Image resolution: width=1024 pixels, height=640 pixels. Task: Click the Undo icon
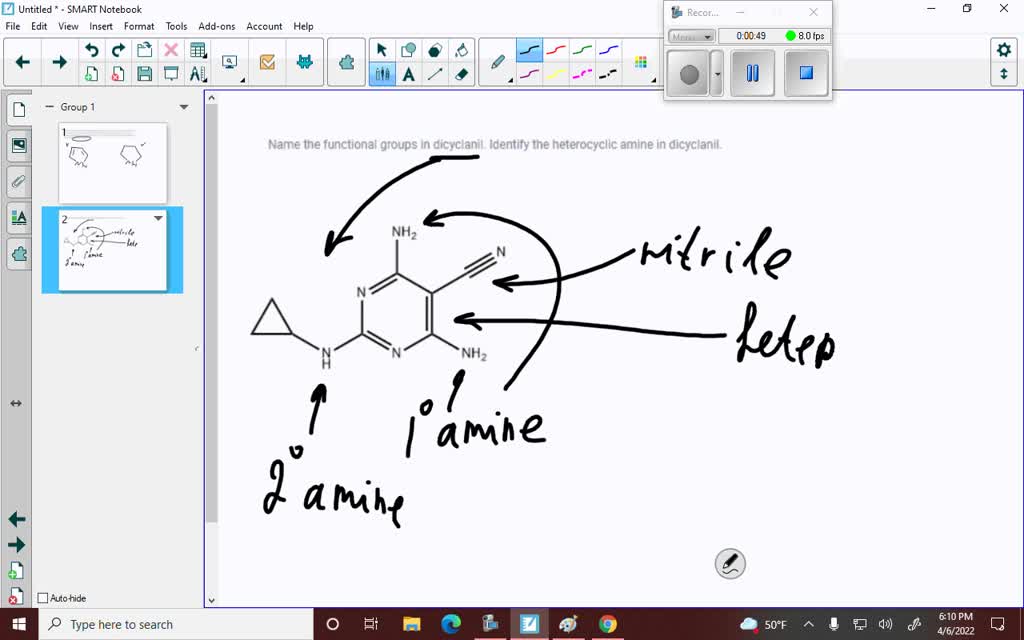point(93,48)
